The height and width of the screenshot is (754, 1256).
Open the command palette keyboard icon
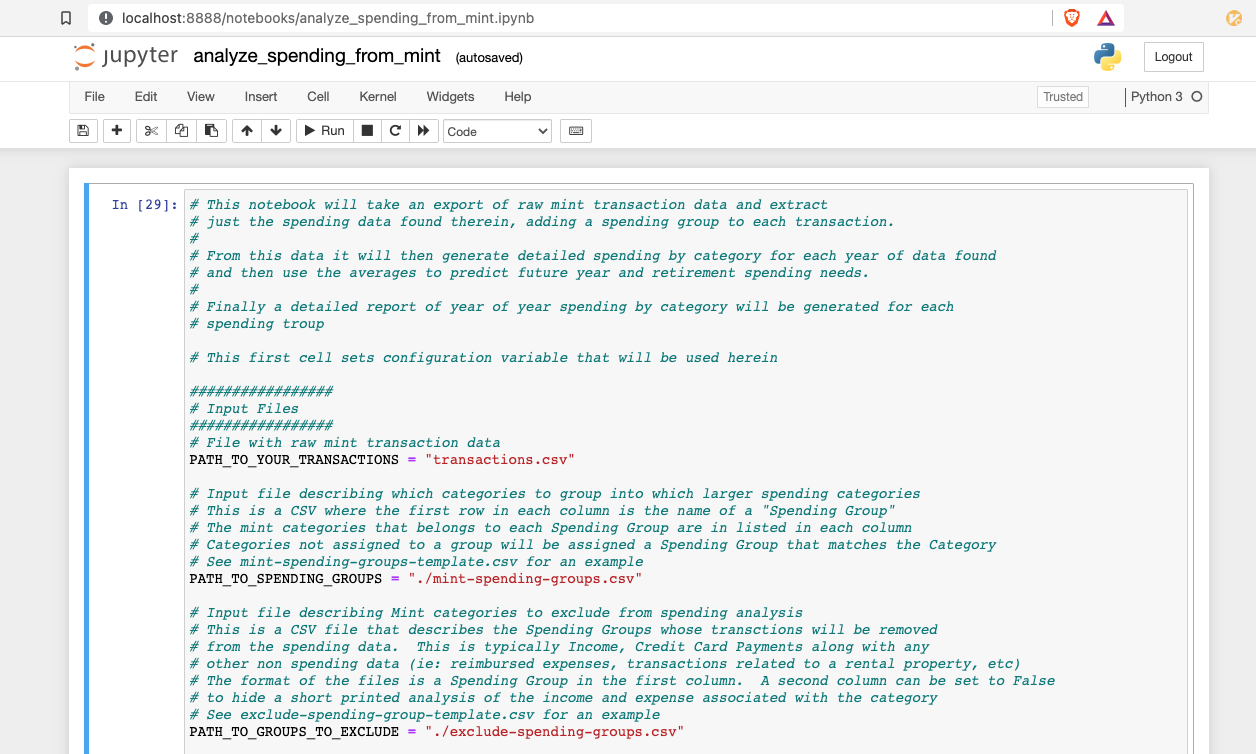pyautogui.click(x=575, y=131)
